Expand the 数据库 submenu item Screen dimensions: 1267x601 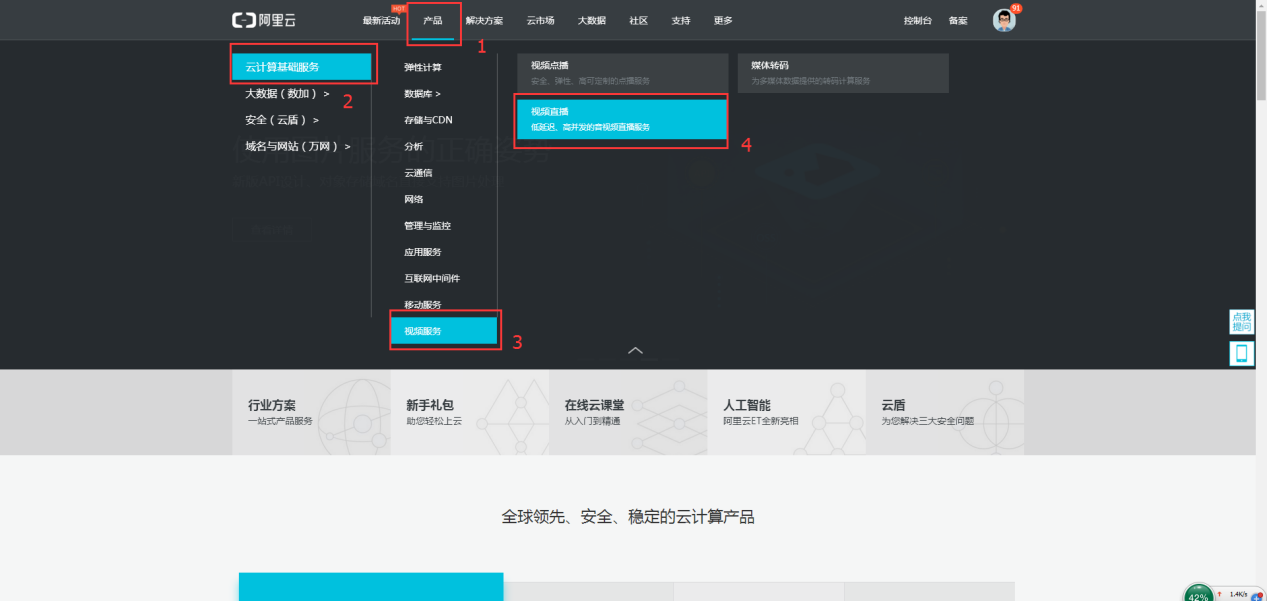(x=422, y=94)
